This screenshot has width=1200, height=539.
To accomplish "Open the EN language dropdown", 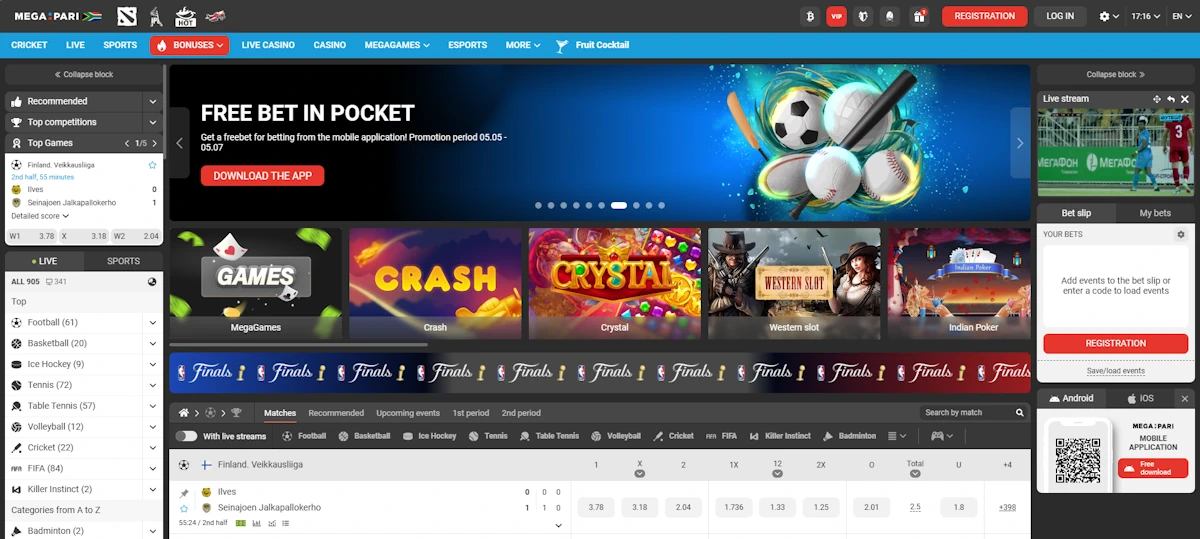I will tap(1181, 16).
